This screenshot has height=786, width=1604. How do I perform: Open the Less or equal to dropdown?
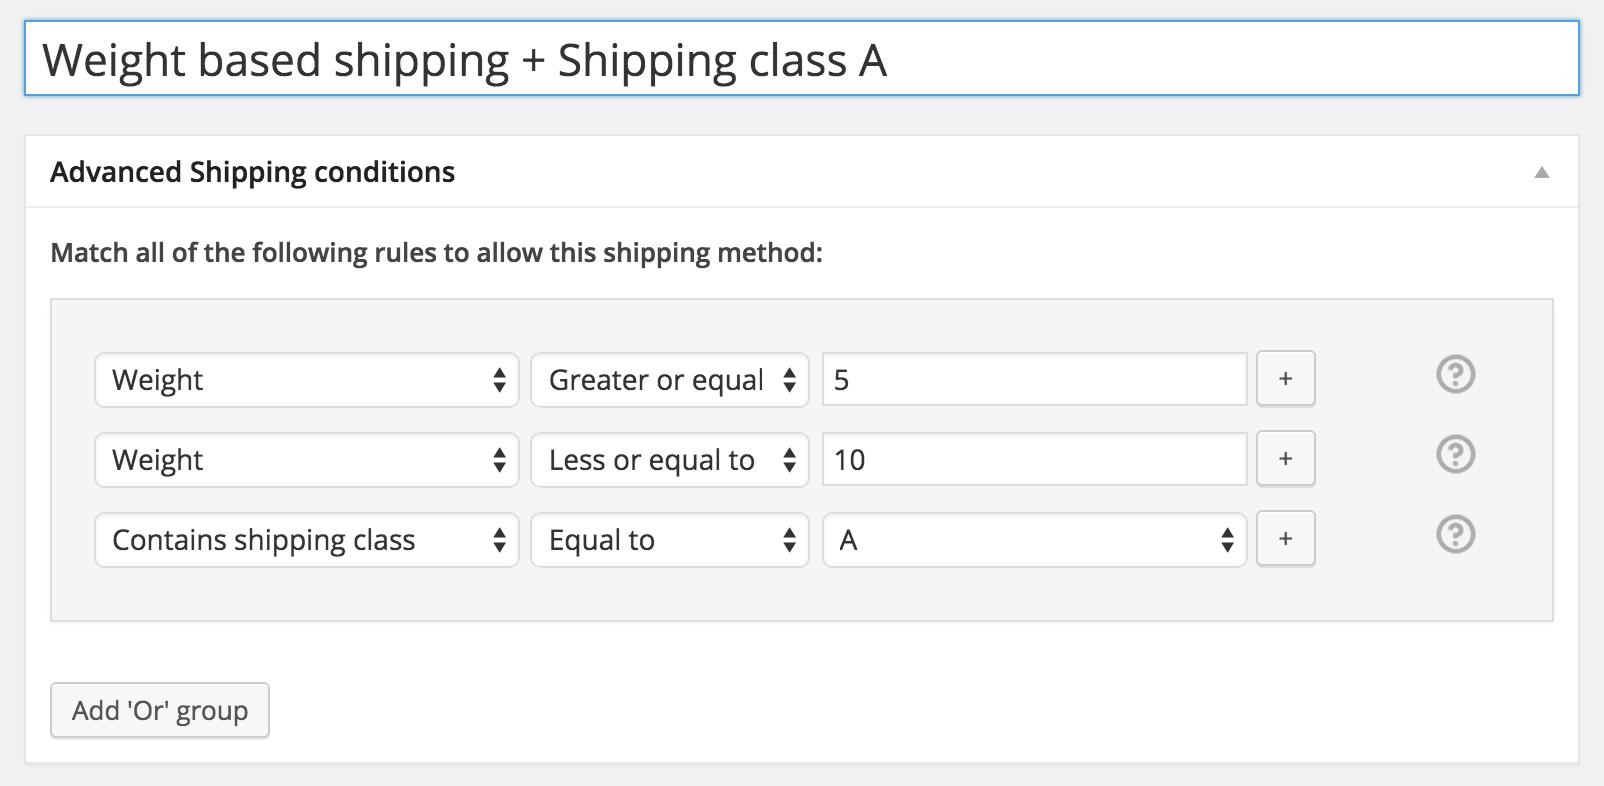[670, 460]
